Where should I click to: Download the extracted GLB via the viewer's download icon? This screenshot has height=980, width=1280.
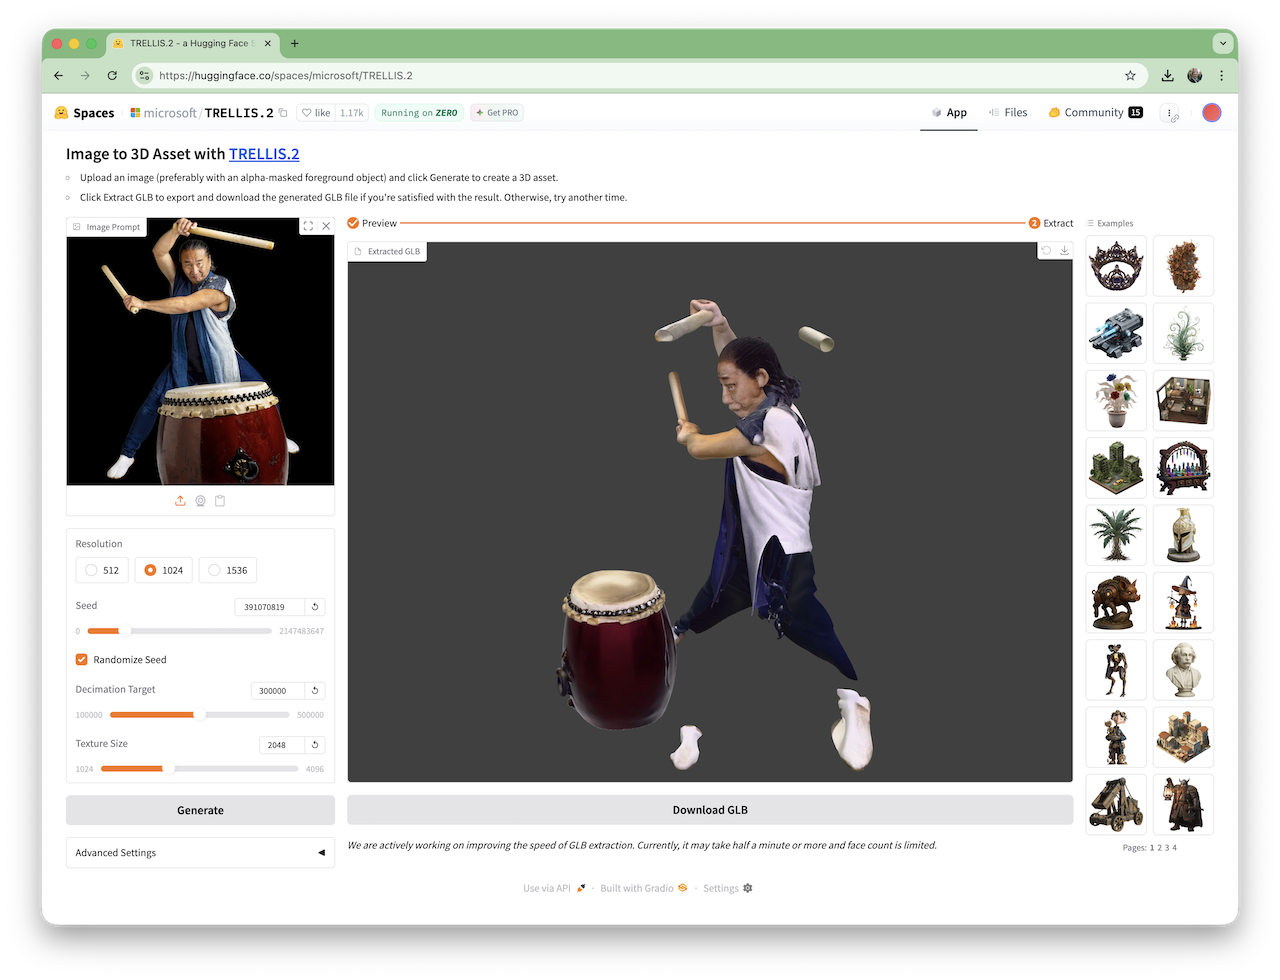click(1064, 251)
